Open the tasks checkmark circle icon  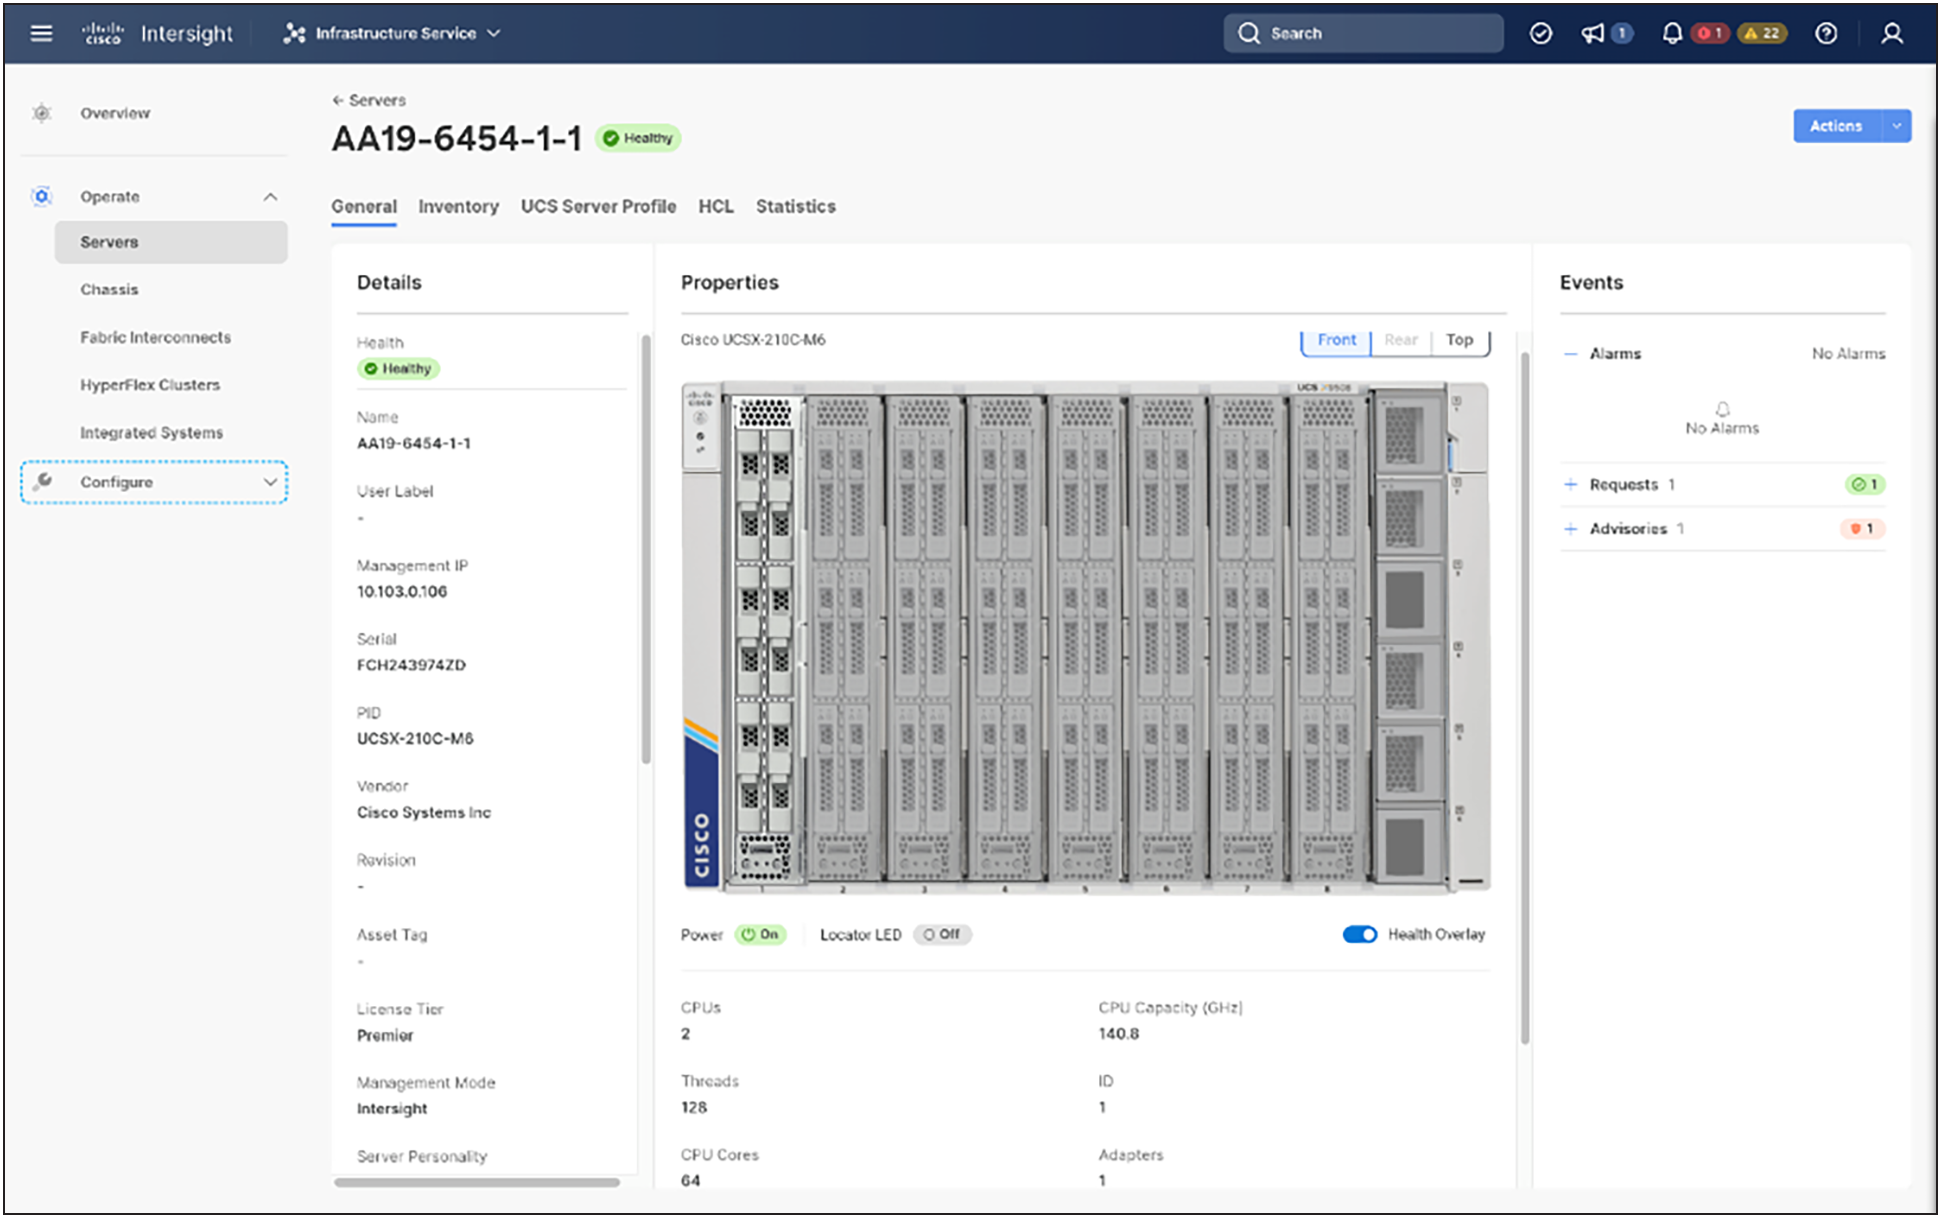tap(1541, 33)
